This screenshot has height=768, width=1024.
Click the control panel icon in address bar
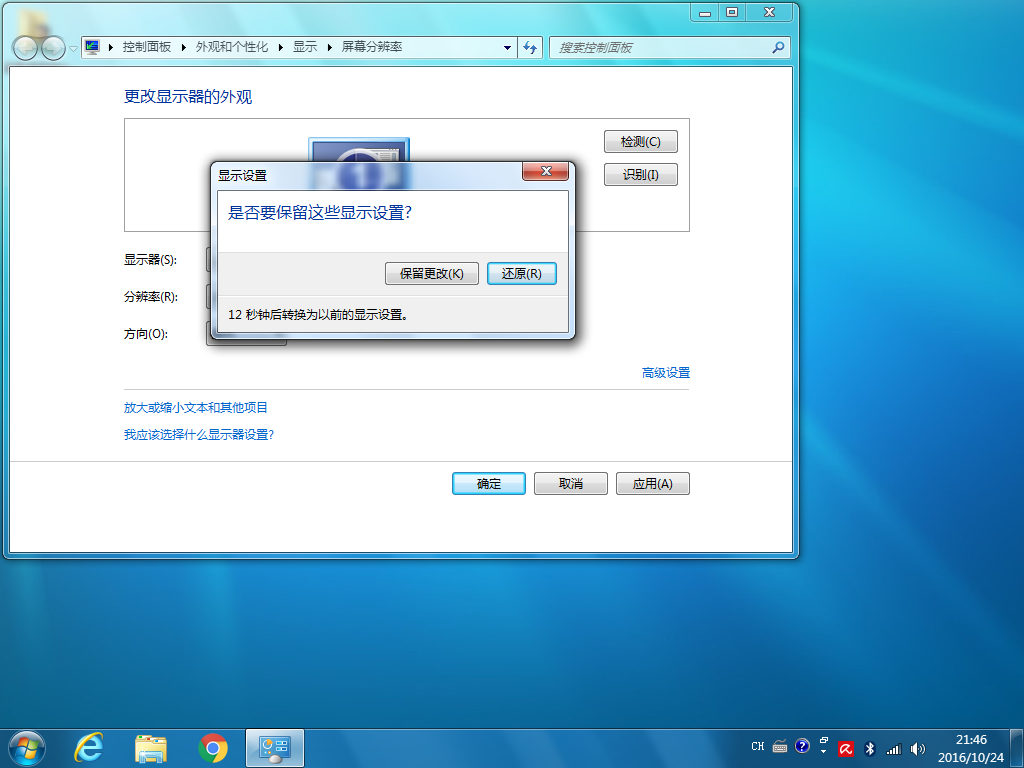[92, 47]
